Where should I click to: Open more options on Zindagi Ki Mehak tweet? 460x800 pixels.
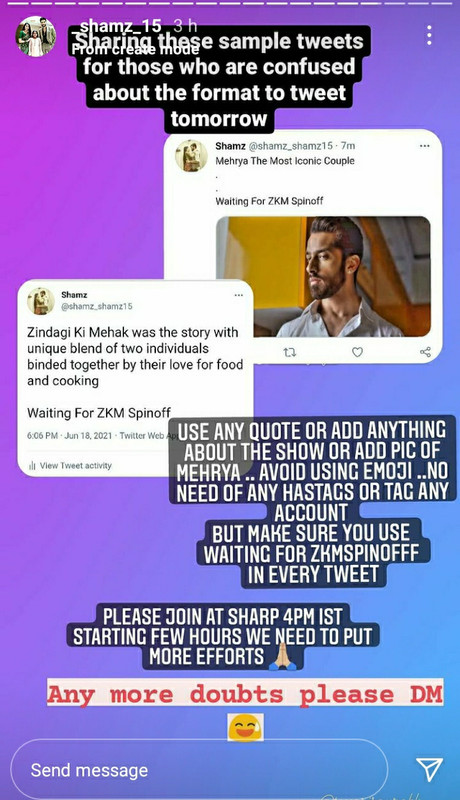coord(239,295)
